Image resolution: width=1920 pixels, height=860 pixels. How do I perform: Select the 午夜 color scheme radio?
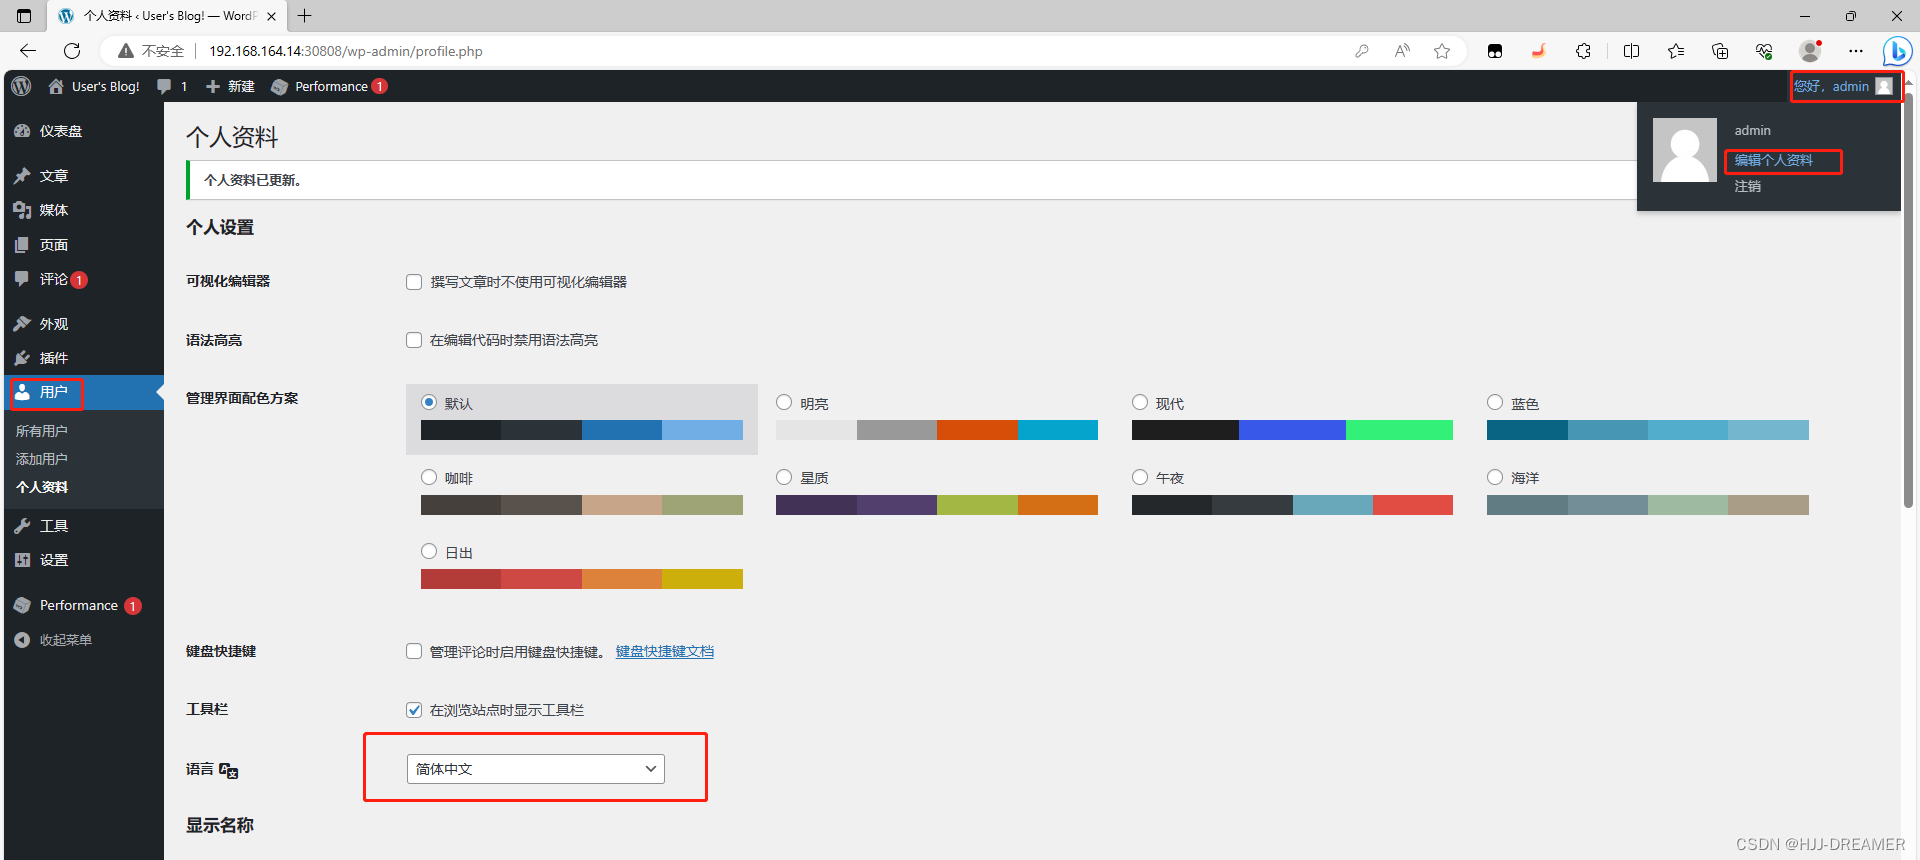point(1140,477)
